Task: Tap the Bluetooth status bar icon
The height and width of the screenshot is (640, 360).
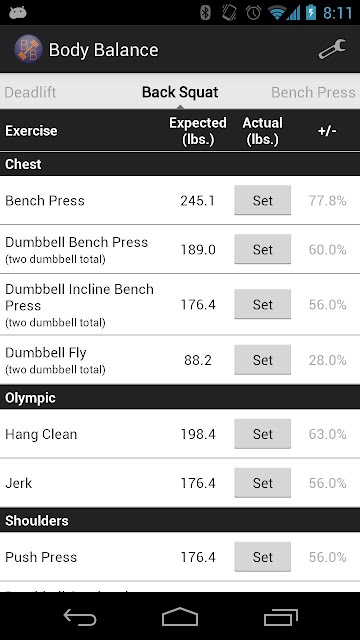Action: pos(205,13)
